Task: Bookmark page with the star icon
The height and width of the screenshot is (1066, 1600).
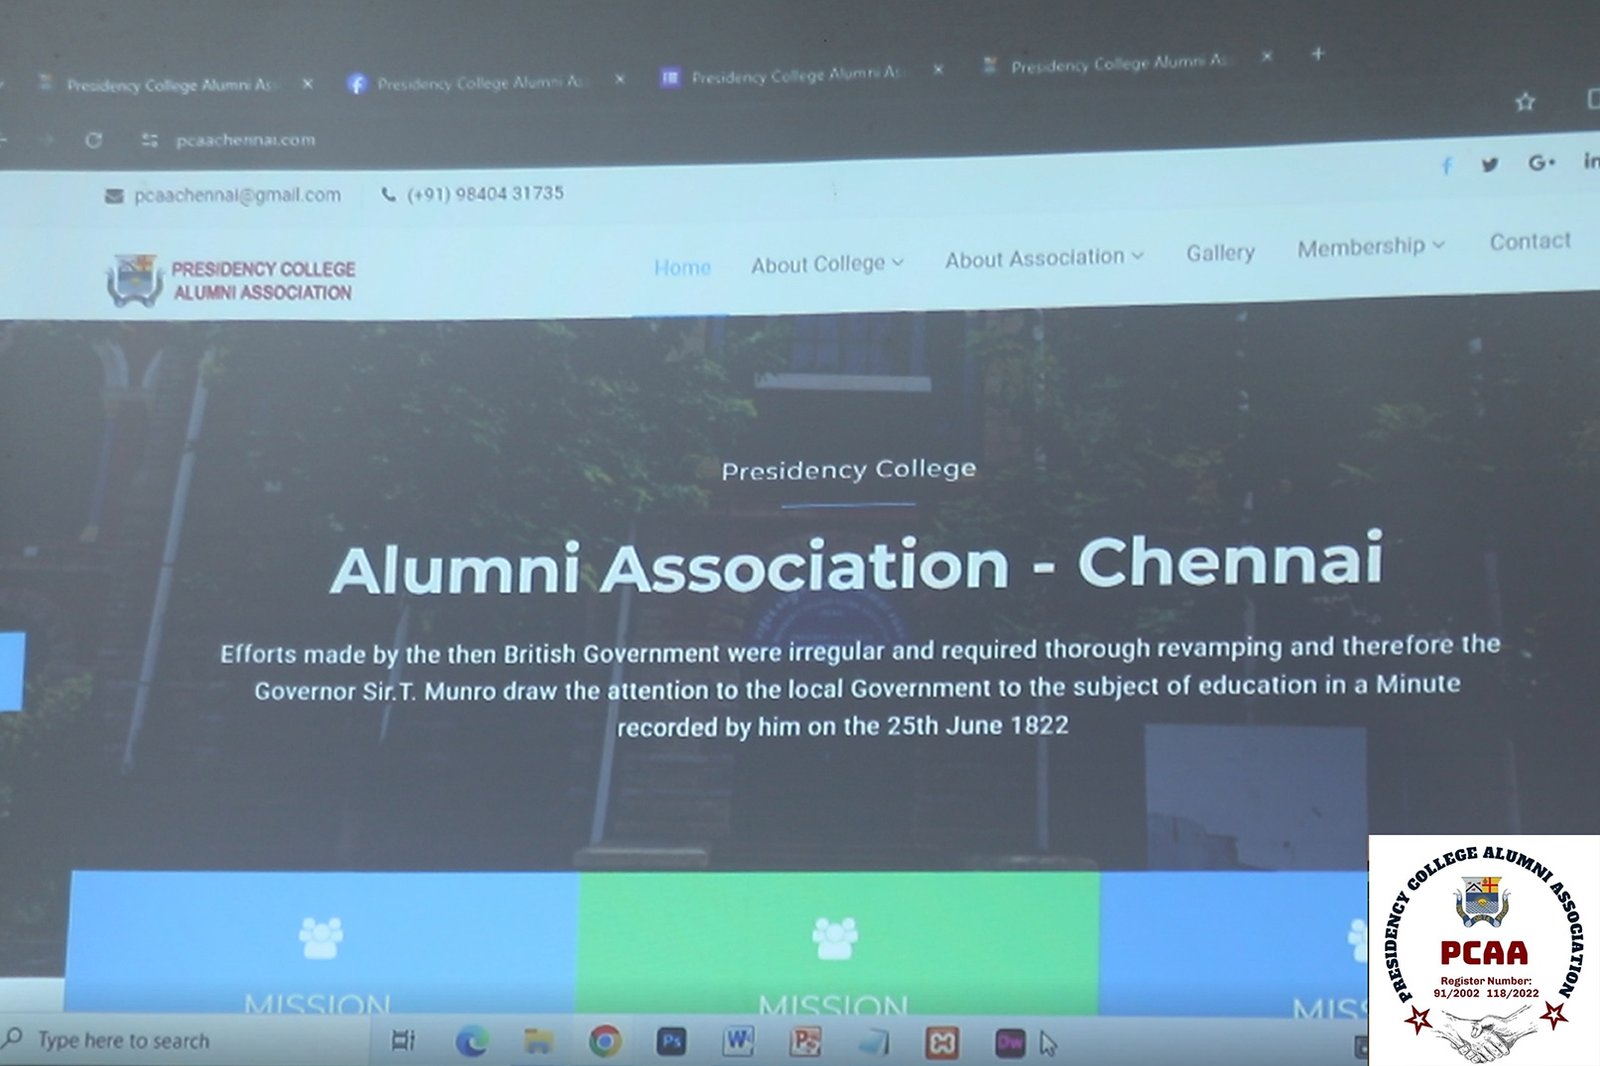Action: (1525, 101)
